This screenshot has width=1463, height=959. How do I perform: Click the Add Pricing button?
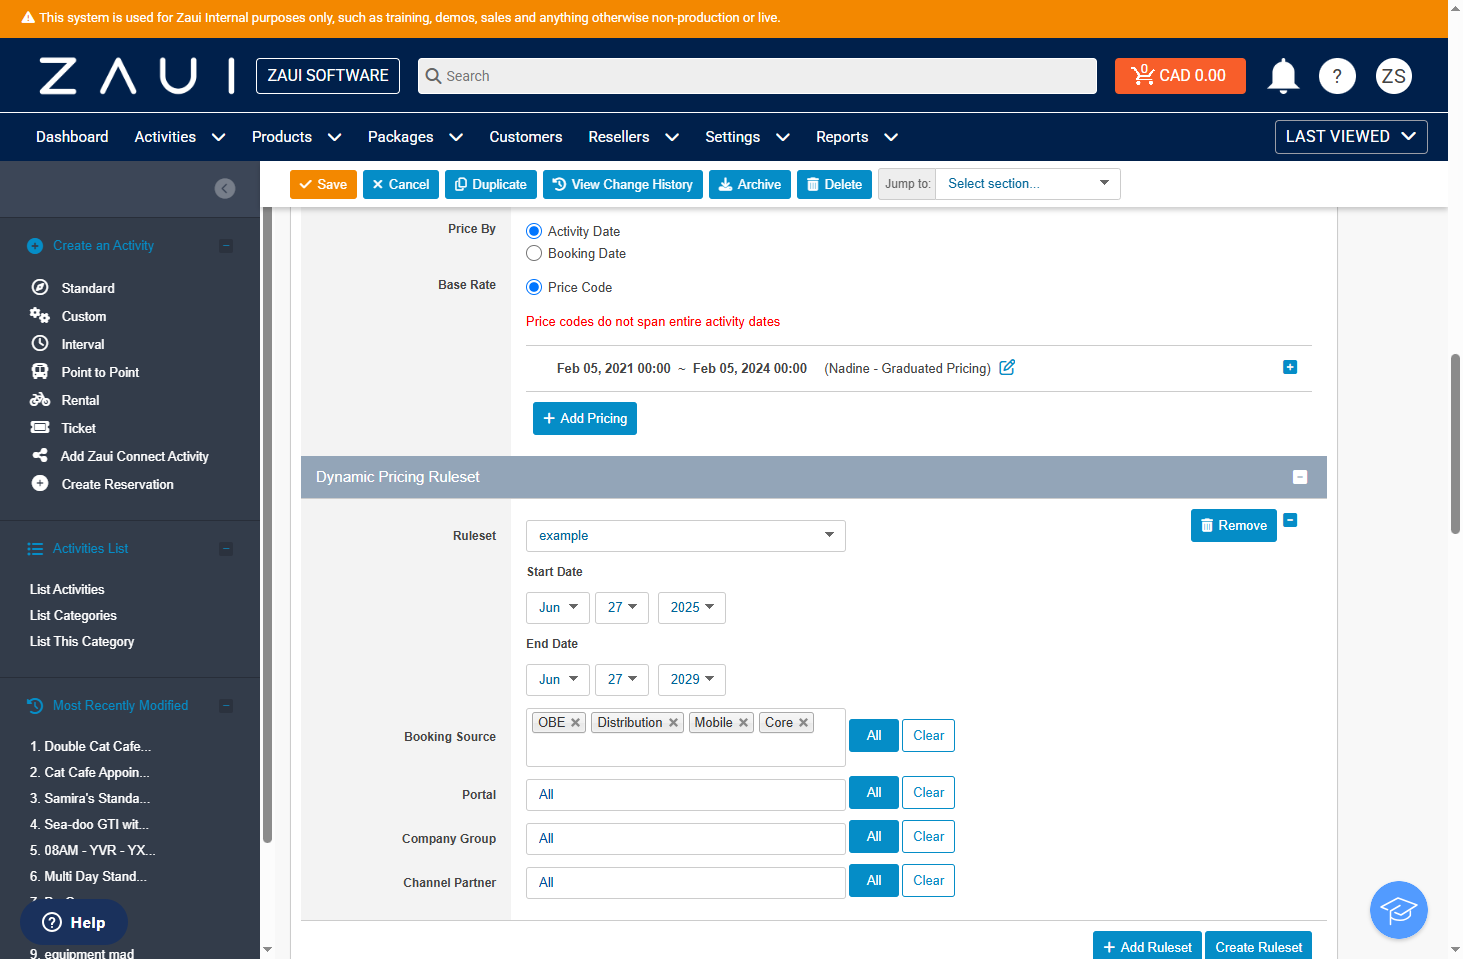(x=585, y=418)
